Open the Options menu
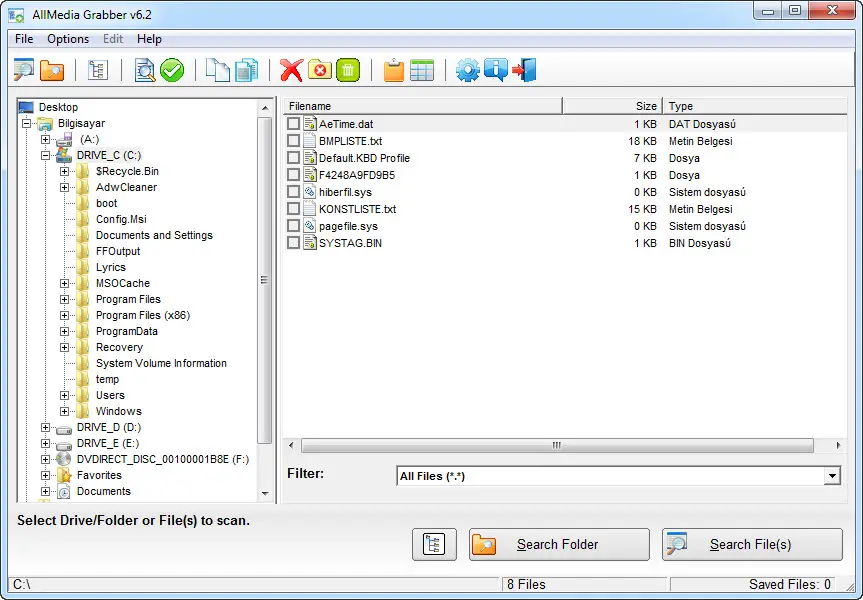863x600 pixels. [68, 39]
